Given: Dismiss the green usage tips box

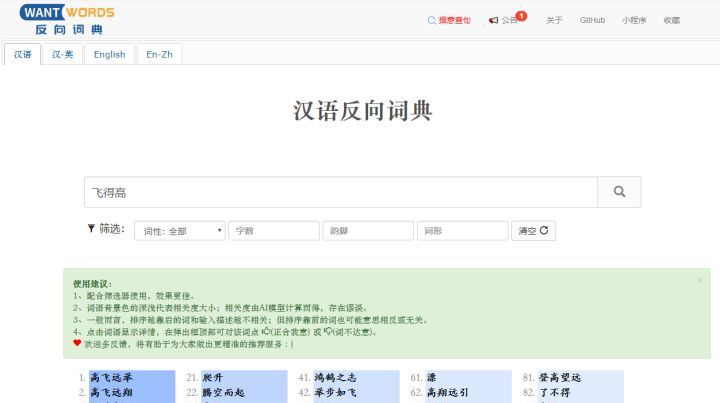Looking at the screenshot, I should 699,280.
